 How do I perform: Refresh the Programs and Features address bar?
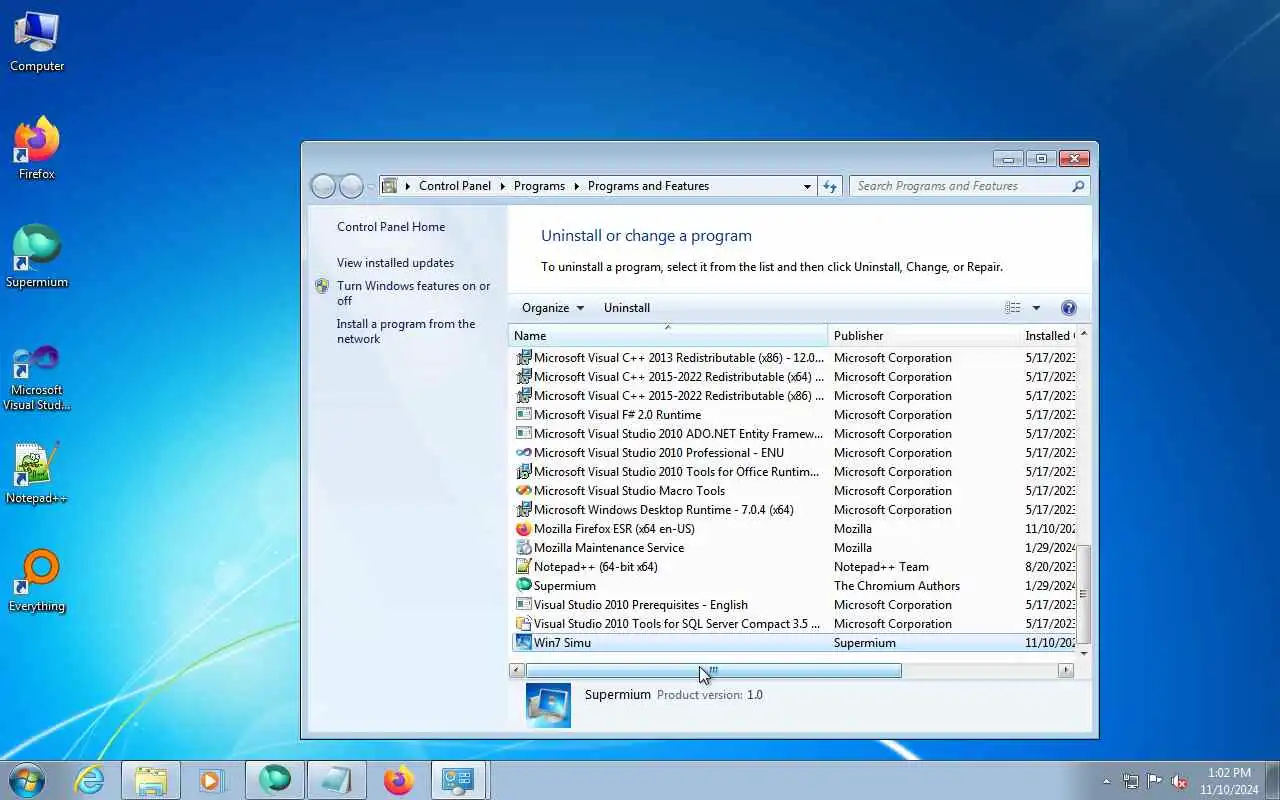point(829,186)
